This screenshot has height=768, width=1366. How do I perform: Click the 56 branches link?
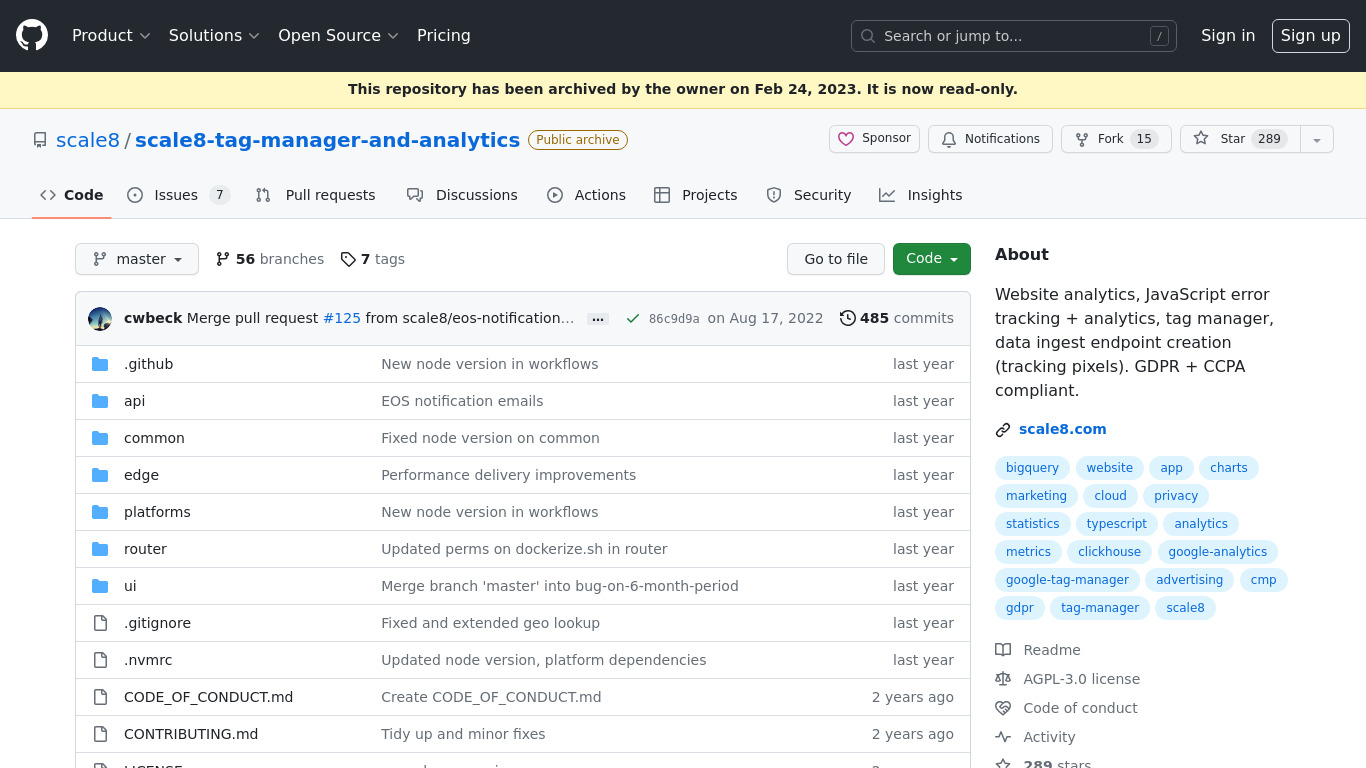[270, 259]
